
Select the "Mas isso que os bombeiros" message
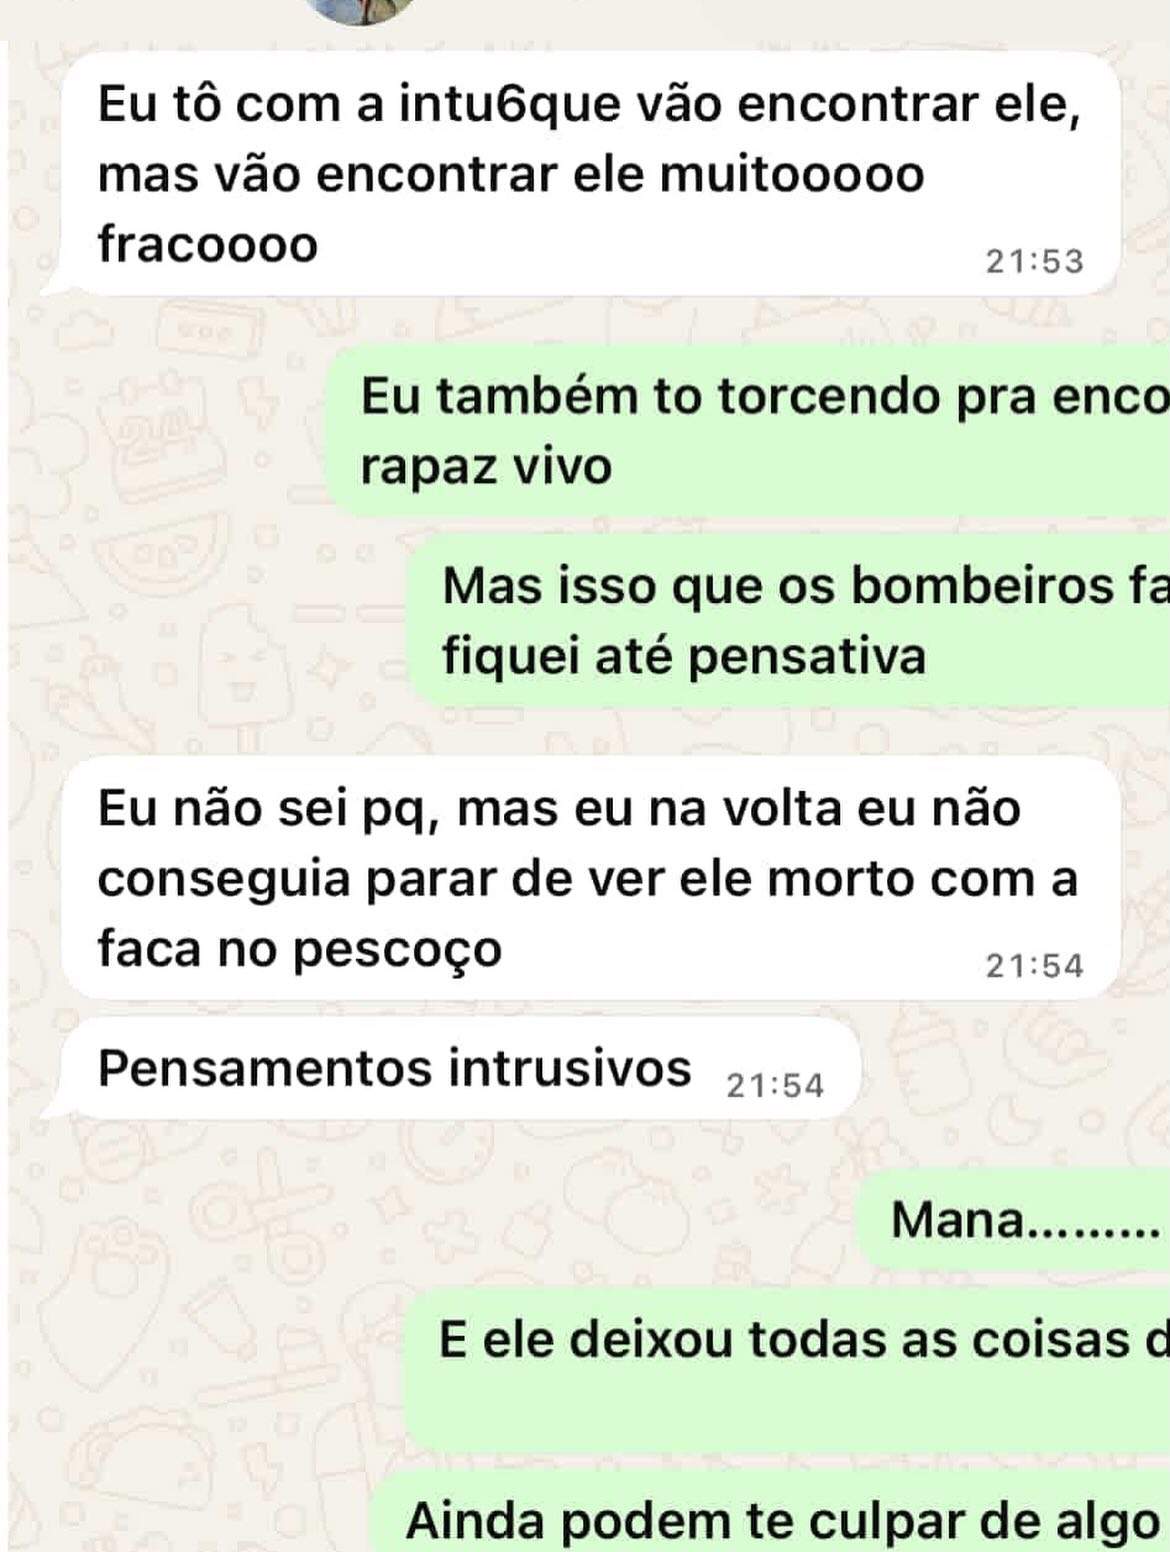(x=790, y=620)
